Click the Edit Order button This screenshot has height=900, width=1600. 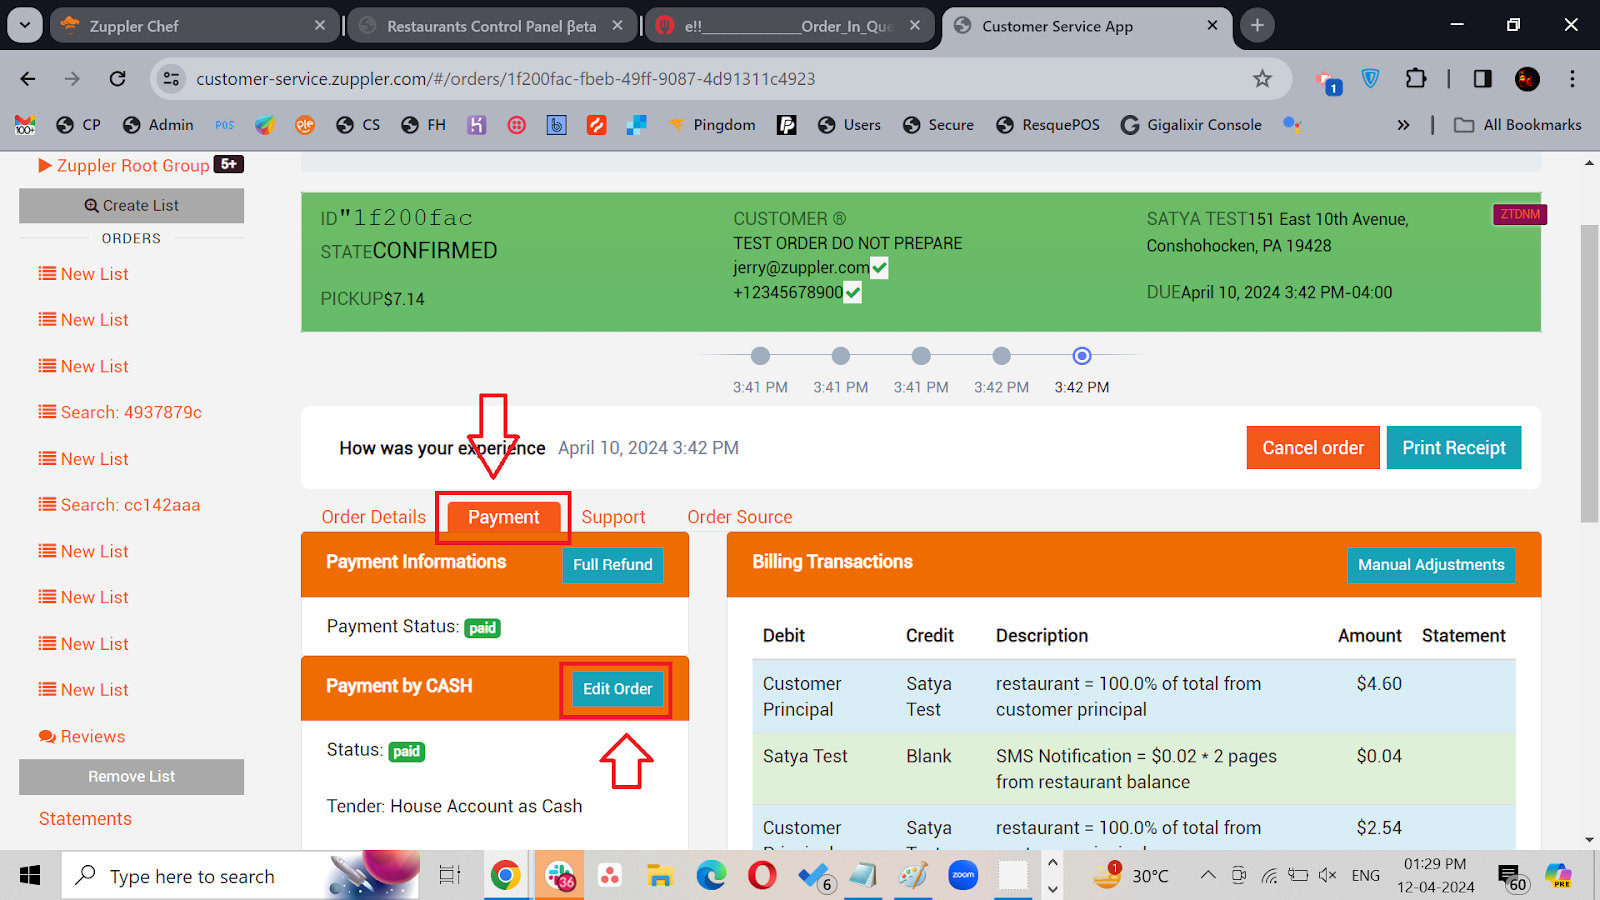click(x=617, y=689)
